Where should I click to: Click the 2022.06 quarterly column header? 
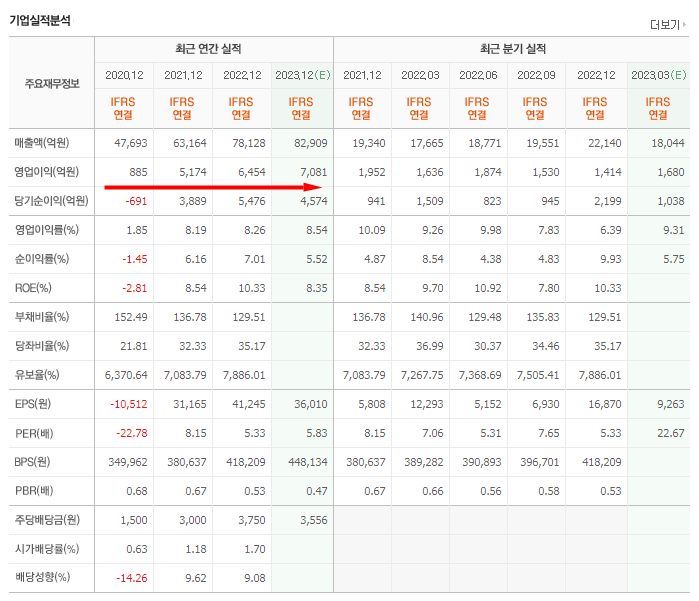point(478,75)
